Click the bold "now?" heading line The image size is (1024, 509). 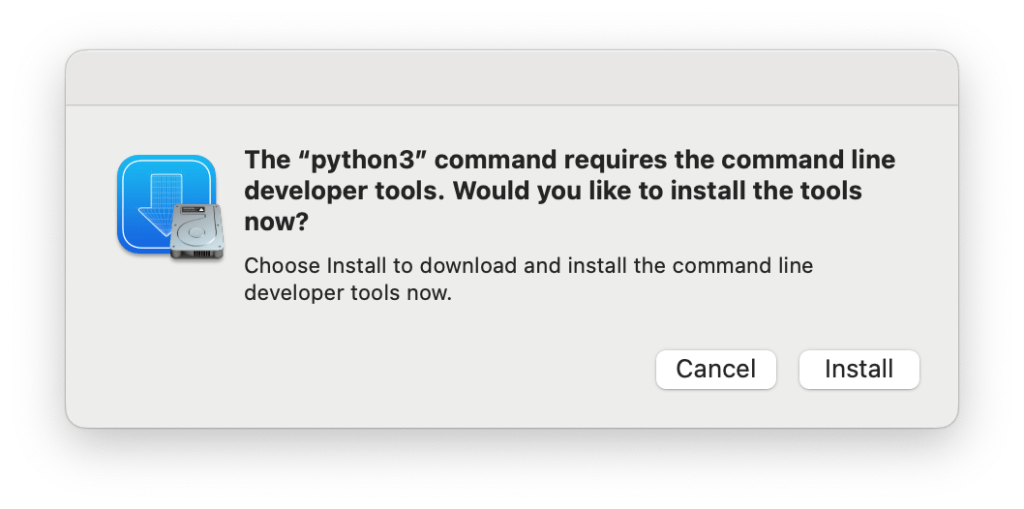tap(275, 222)
